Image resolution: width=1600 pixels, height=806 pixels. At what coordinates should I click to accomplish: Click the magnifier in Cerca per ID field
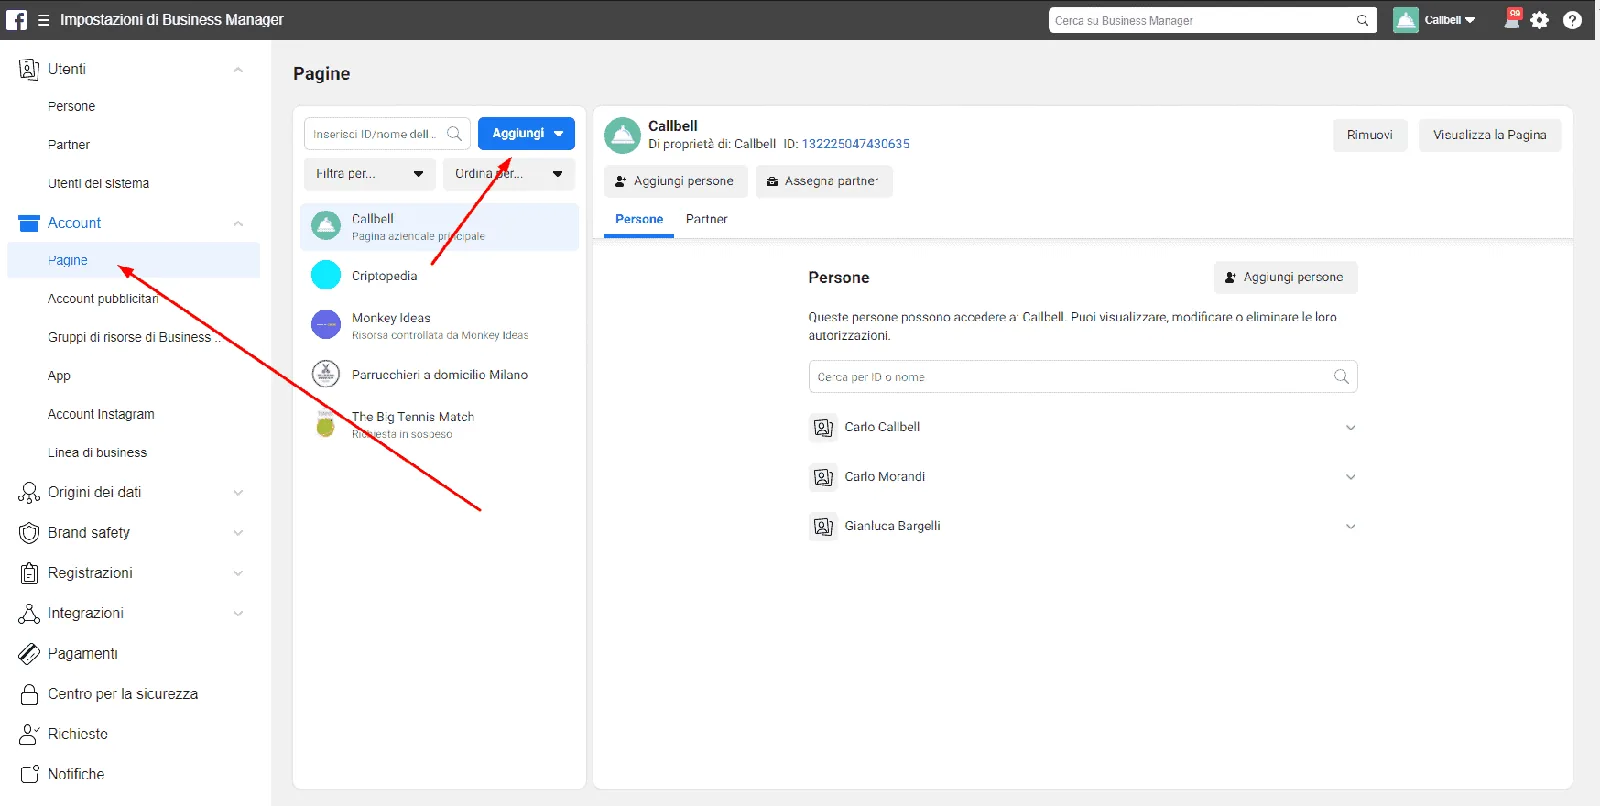pos(1341,377)
